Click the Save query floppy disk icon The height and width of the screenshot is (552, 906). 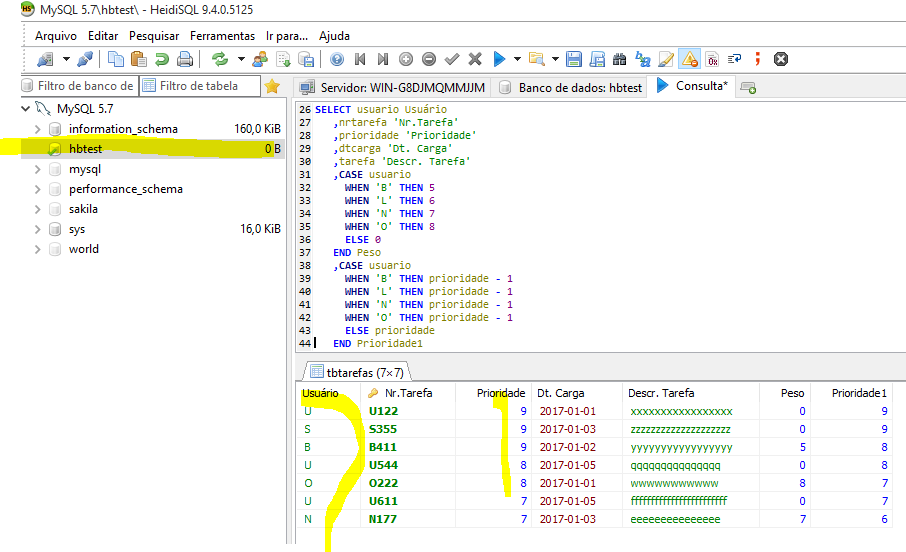click(574, 59)
